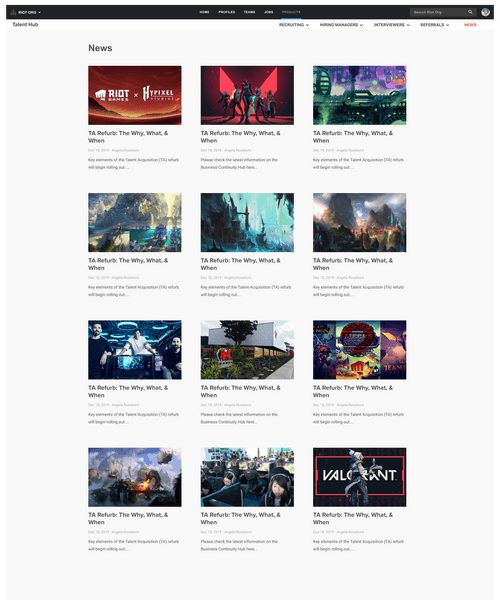Open Teams in the top navigation
The height and width of the screenshot is (600, 500).
(x=249, y=12)
